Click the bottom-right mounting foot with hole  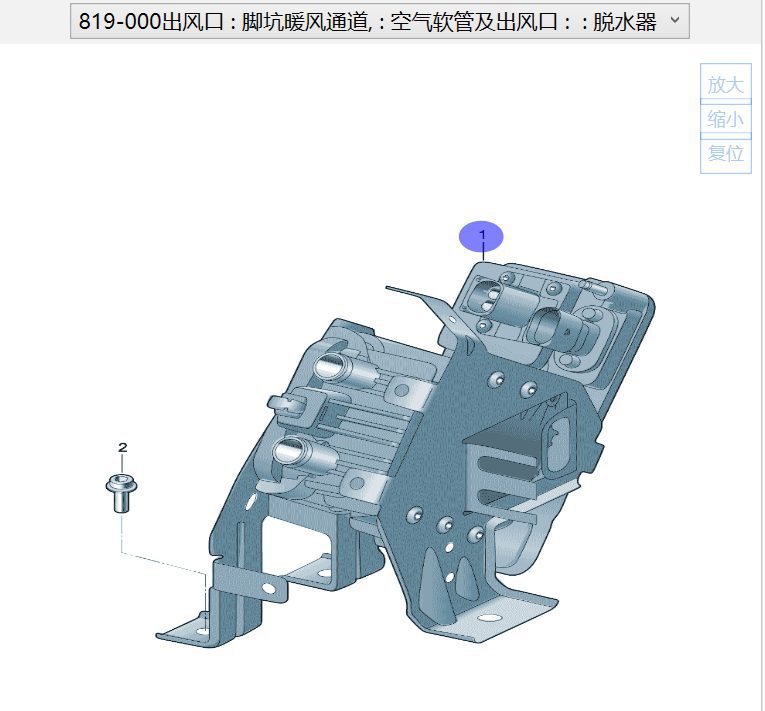[x=495, y=612]
